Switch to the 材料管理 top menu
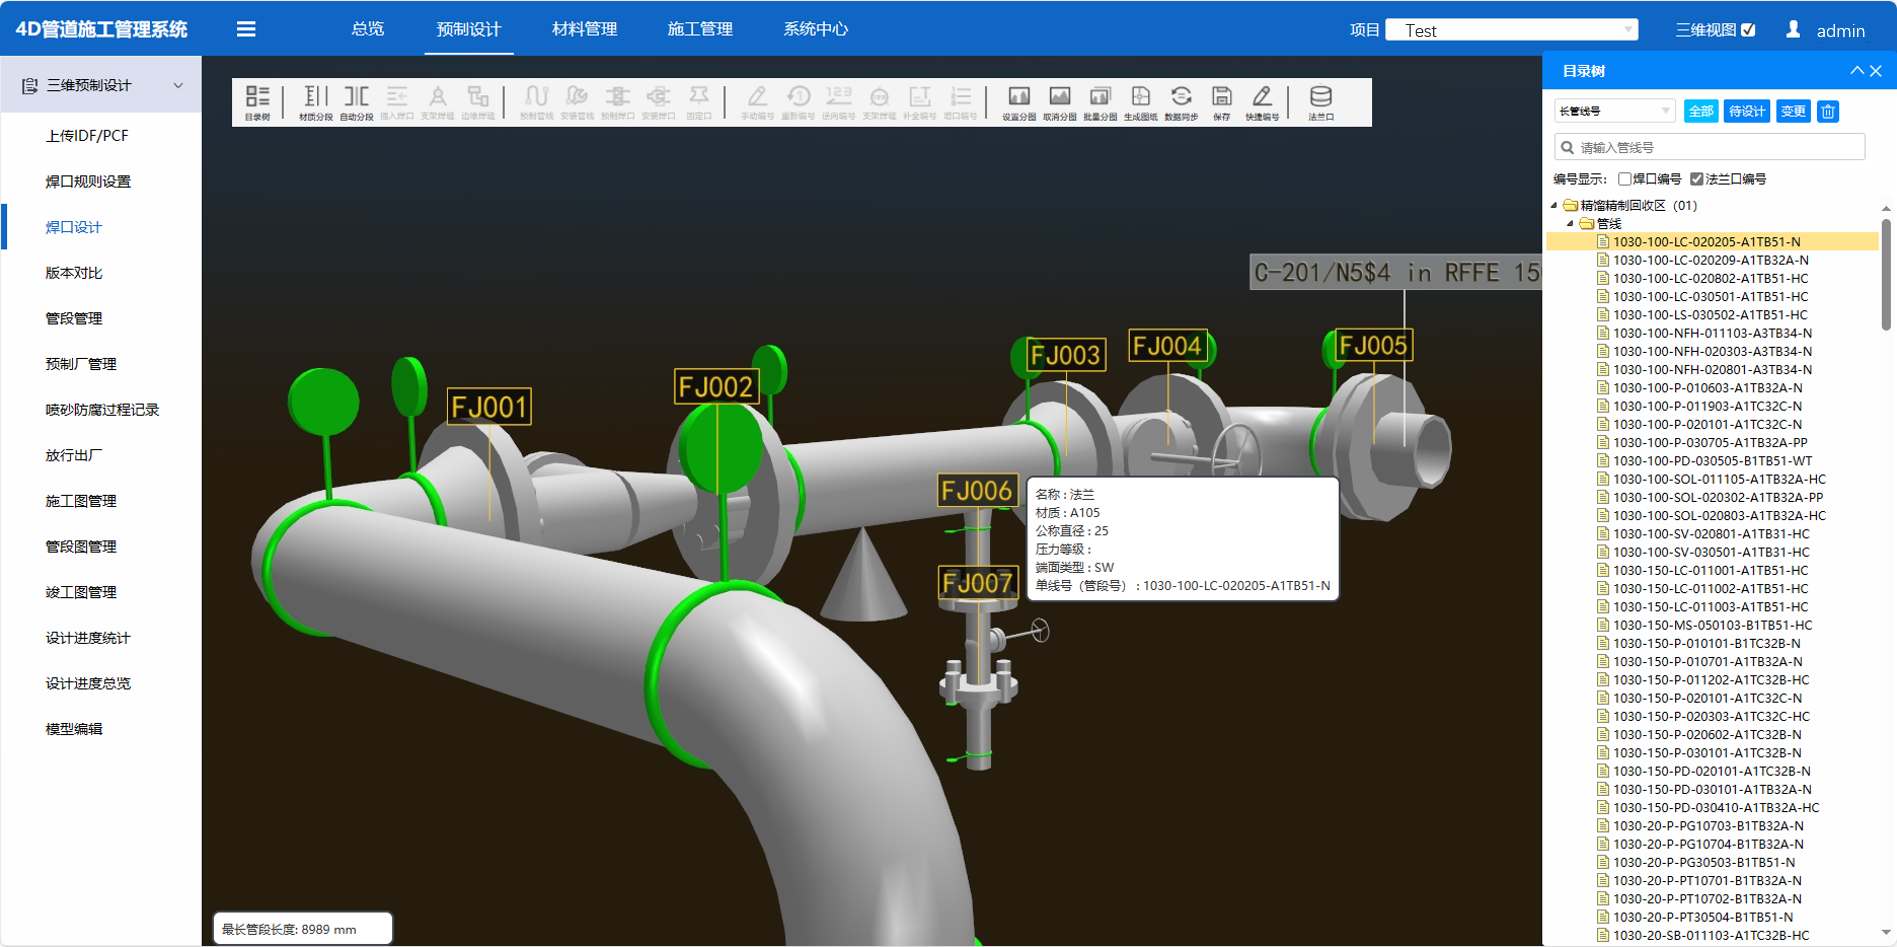 click(584, 29)
